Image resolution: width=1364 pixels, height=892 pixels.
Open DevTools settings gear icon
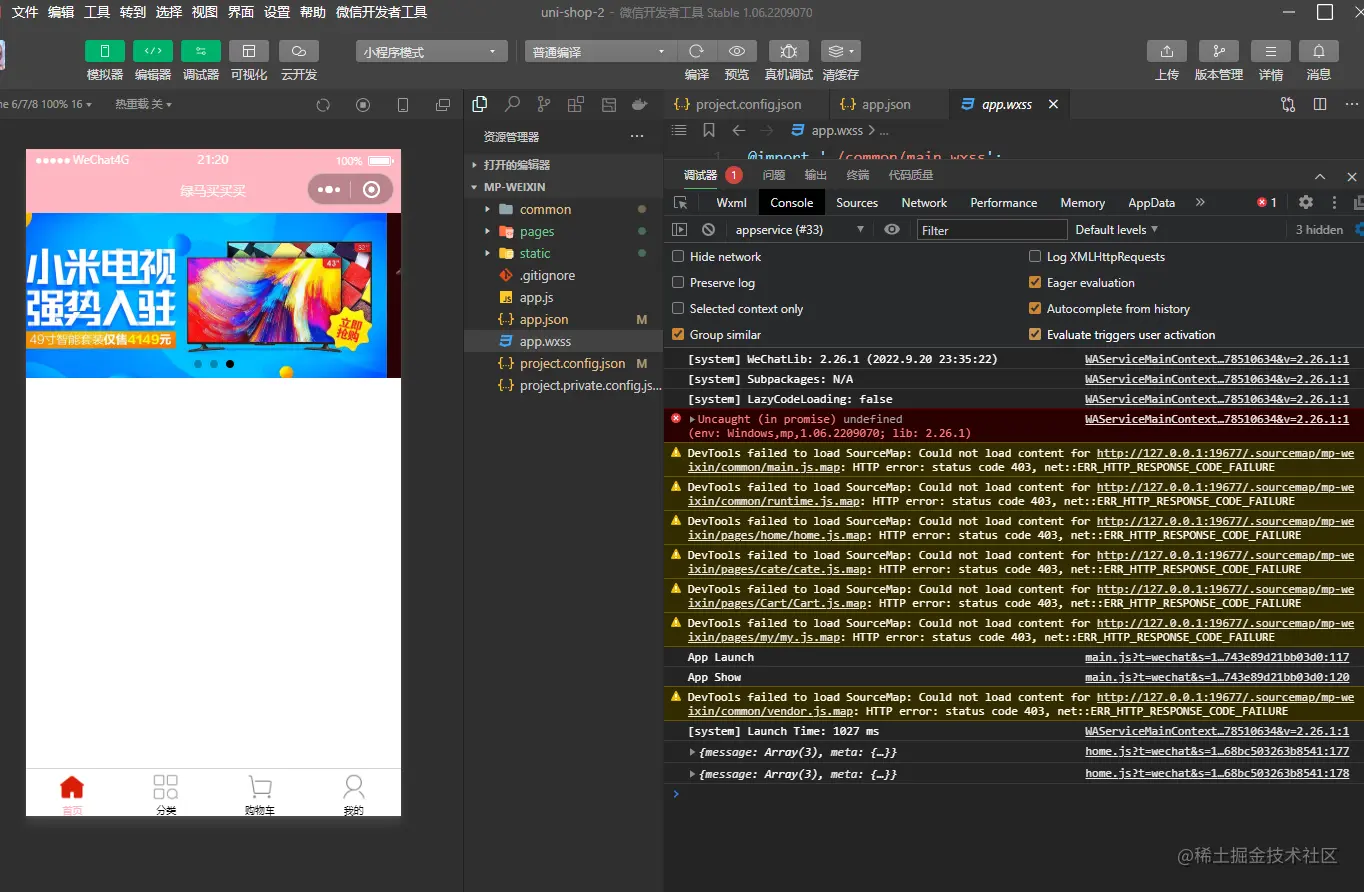click(1306, 202)
